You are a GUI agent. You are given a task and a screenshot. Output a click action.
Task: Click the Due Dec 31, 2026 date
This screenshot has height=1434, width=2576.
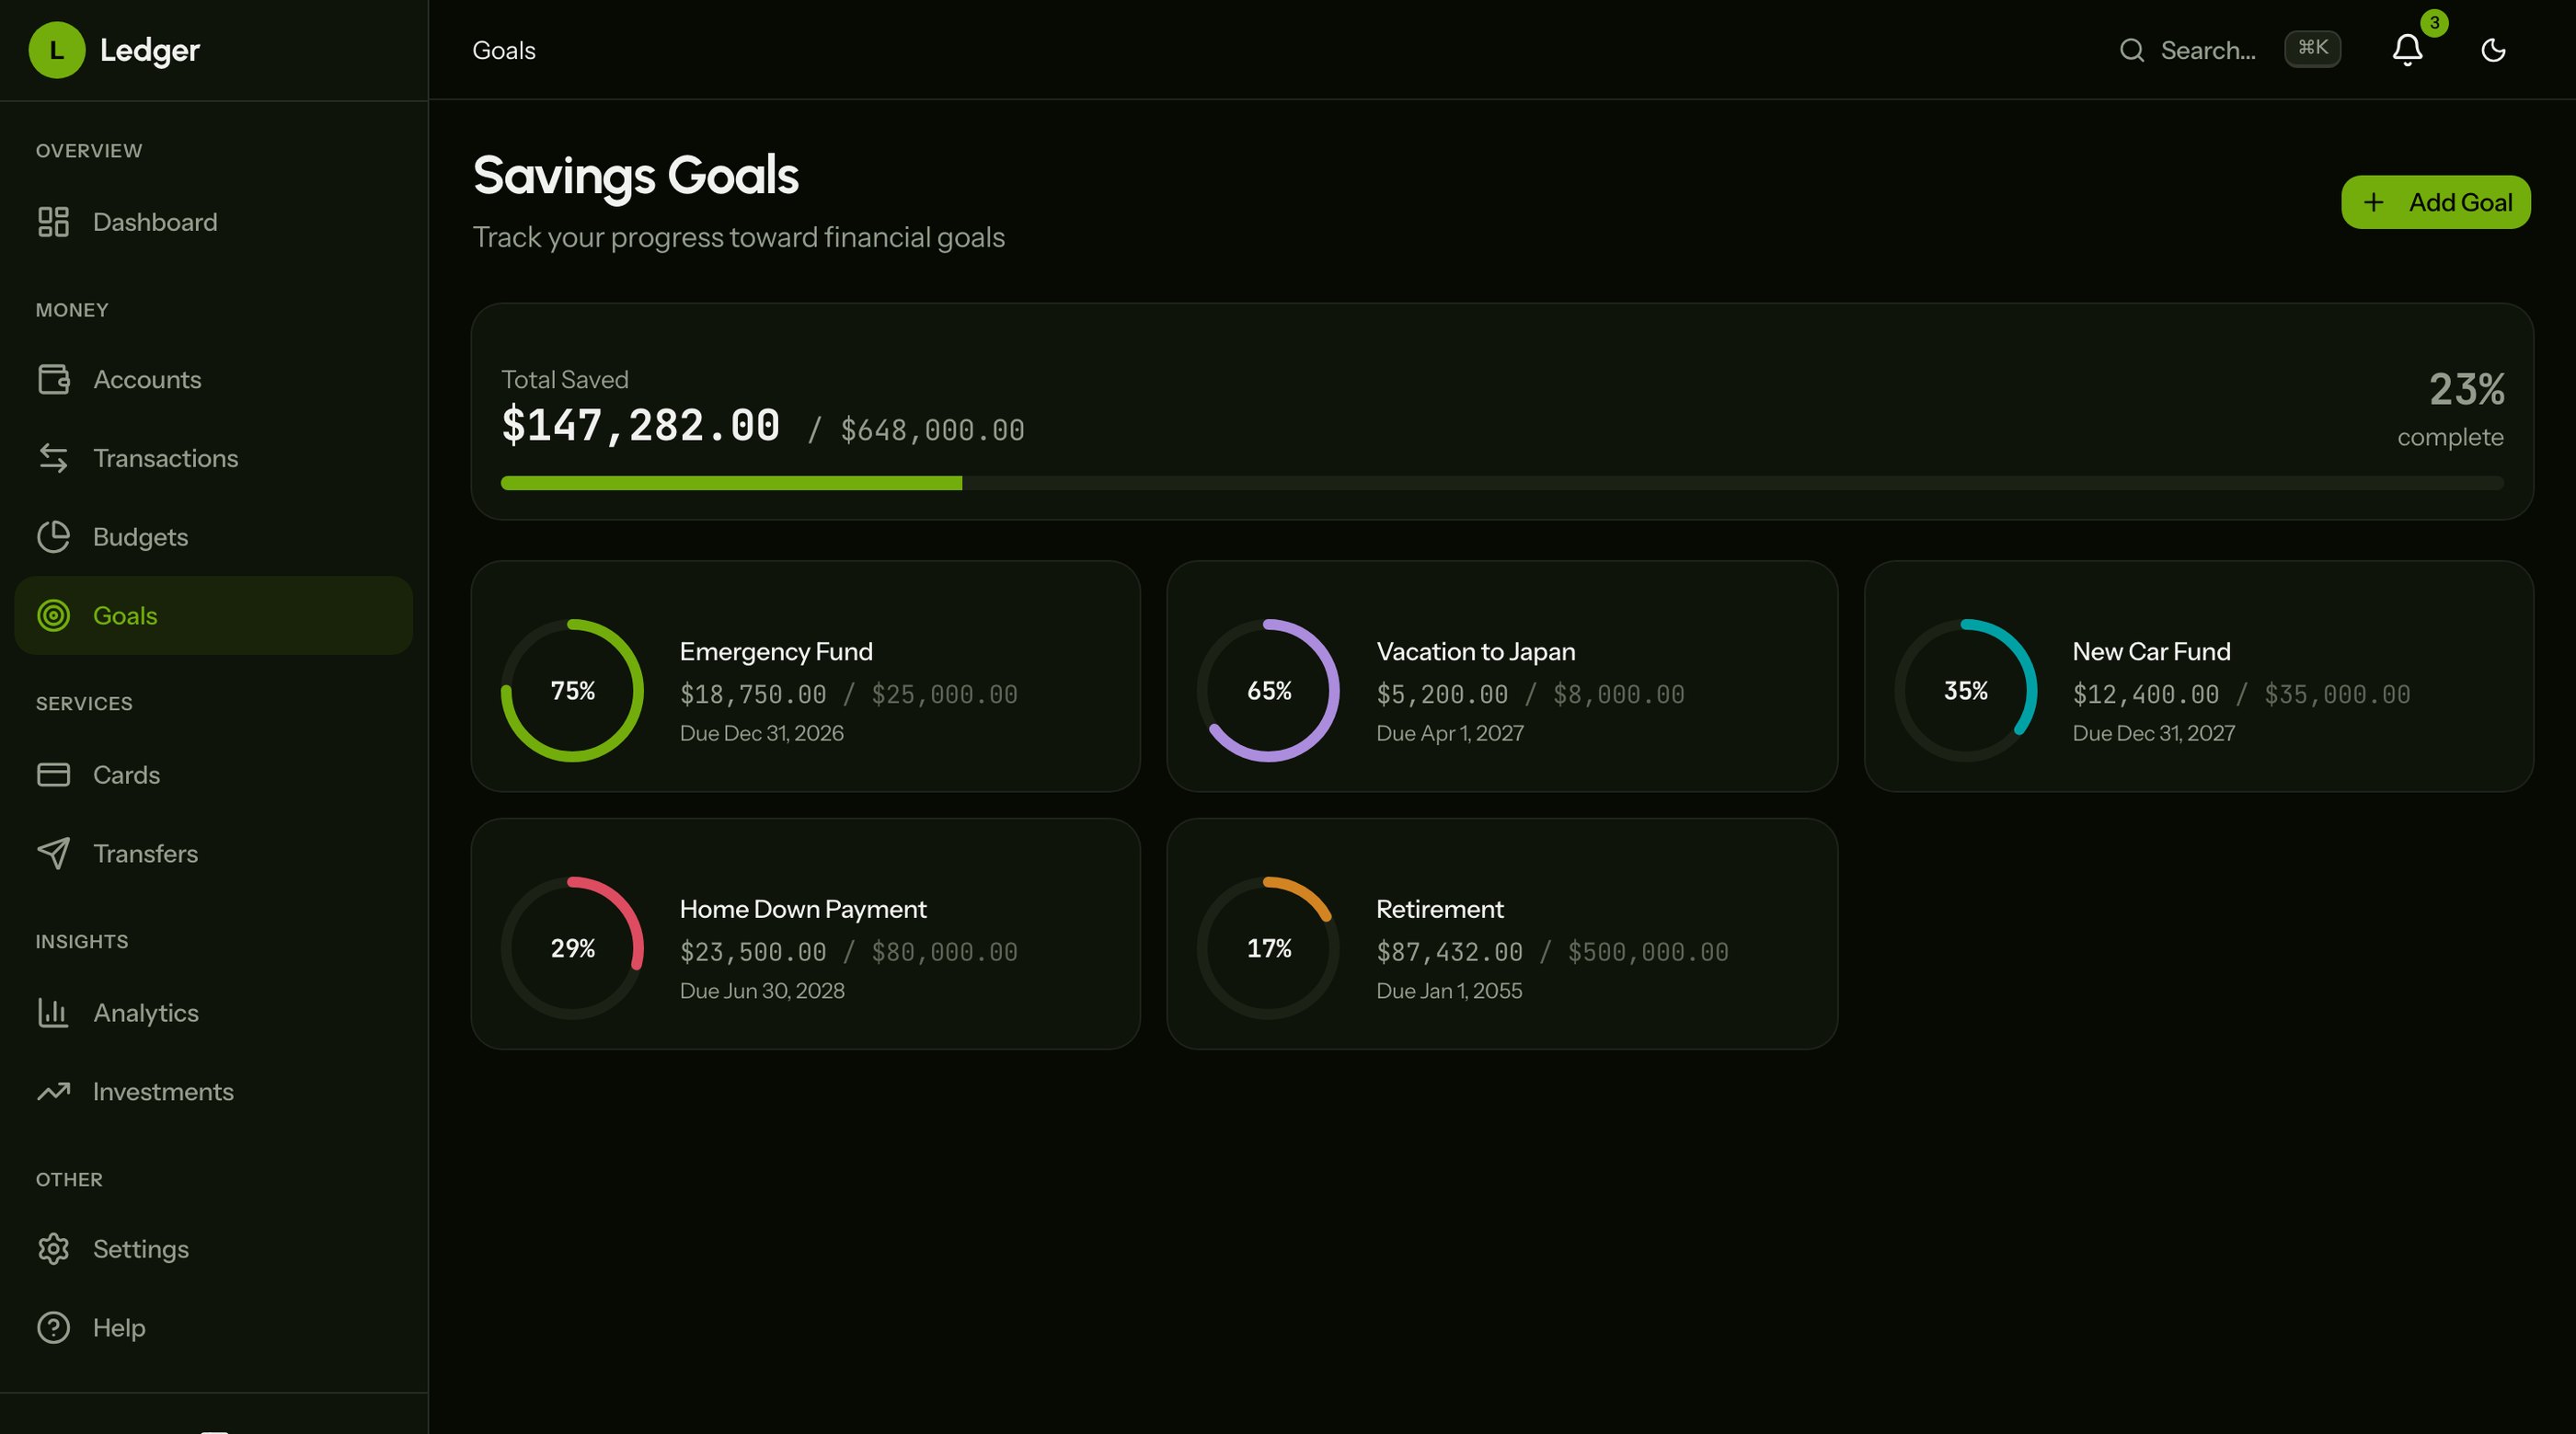pos(761,733)
